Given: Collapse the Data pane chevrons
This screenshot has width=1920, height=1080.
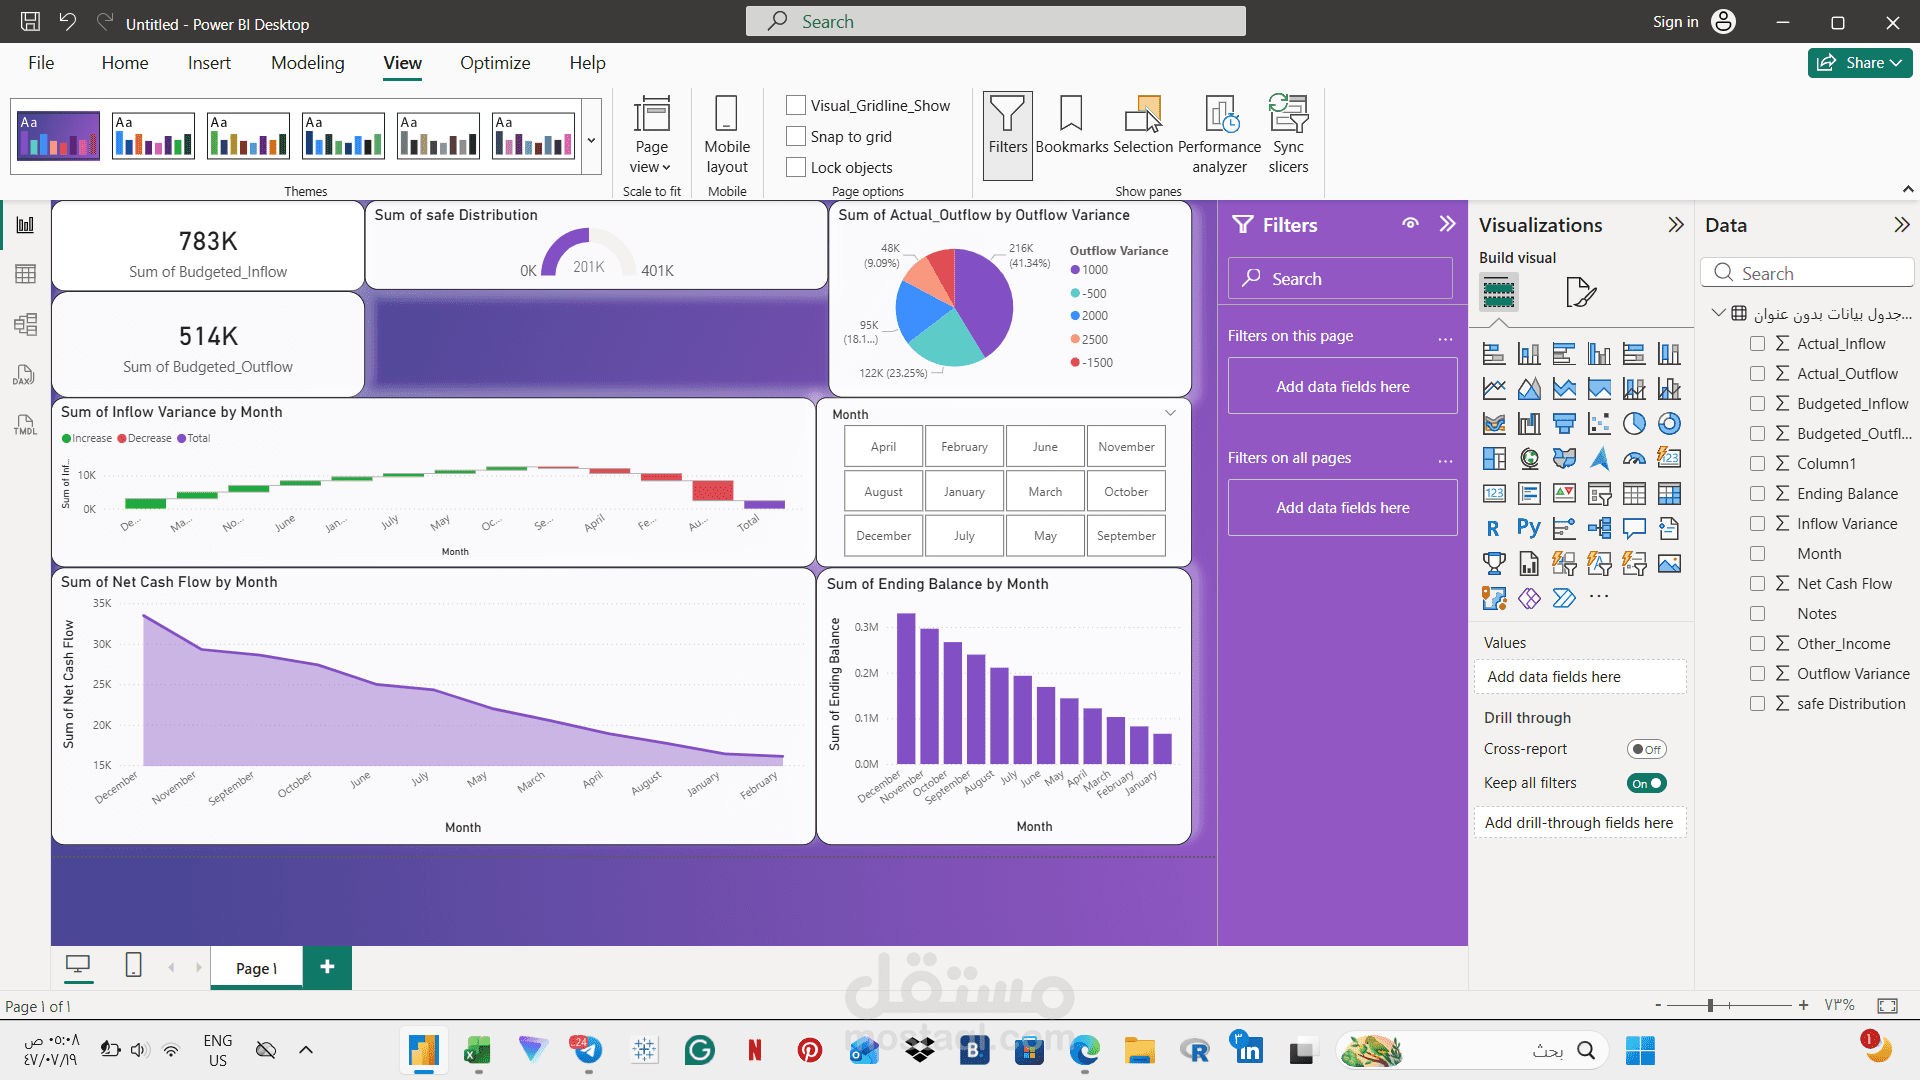Looking at the screenshot, I should [1901, 225].
